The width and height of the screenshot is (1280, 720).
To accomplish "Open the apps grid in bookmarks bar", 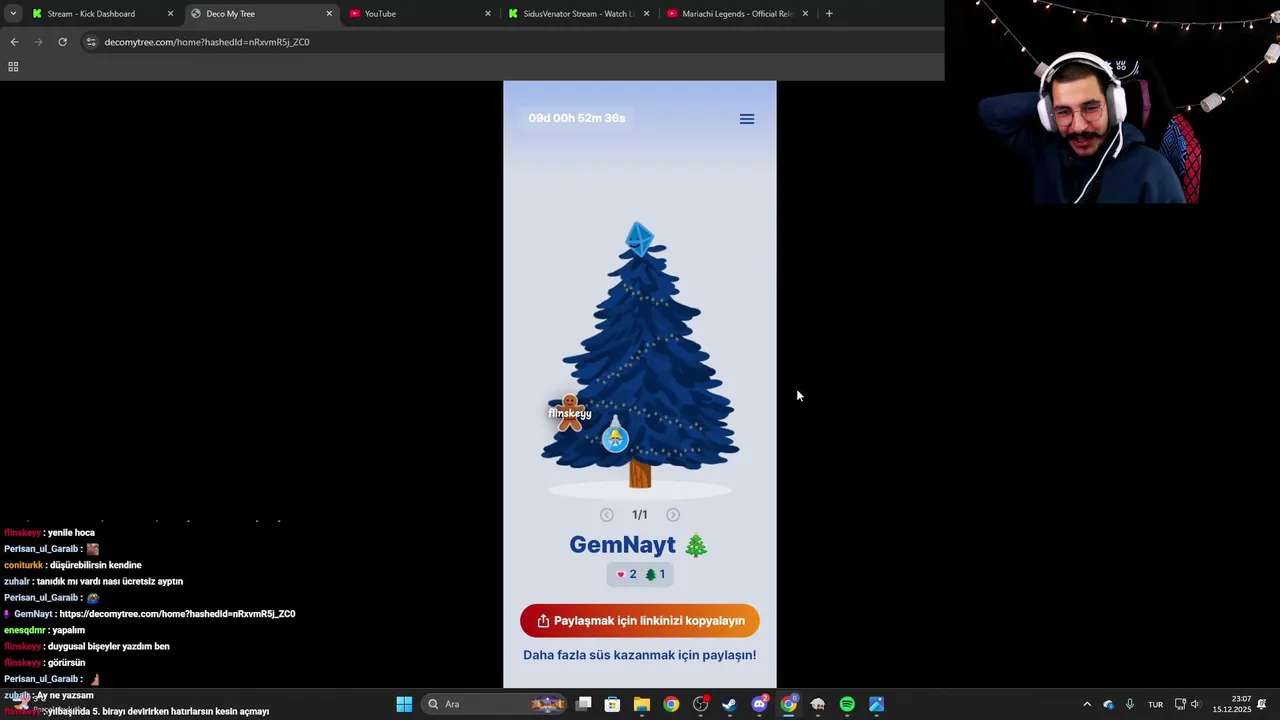I will 13,67.
